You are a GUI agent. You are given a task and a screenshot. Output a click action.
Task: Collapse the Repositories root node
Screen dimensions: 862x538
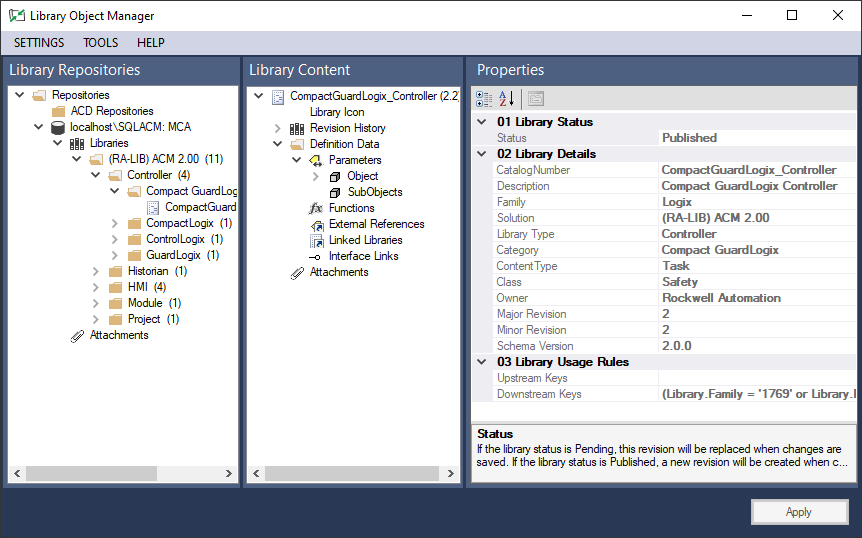coord(20,95)
